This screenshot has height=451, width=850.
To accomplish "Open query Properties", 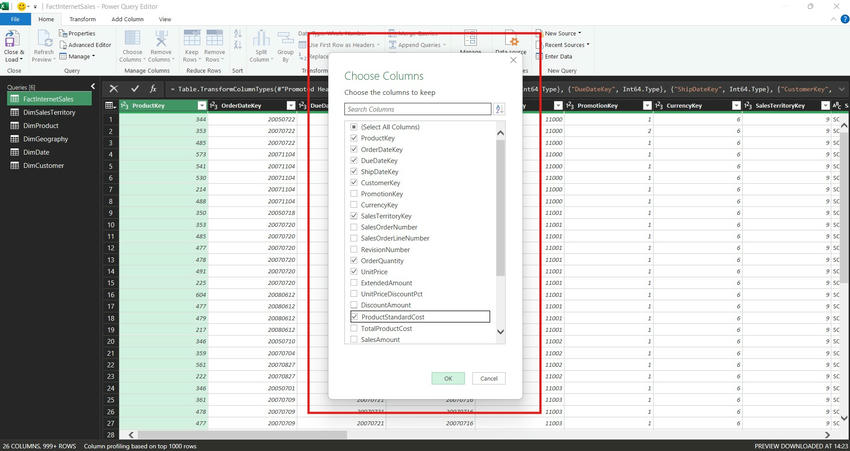I will tap(78, 34).
